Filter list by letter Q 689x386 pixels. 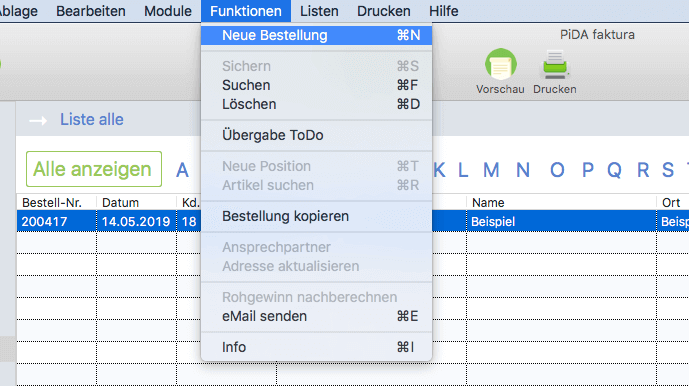tap(614, 170)
